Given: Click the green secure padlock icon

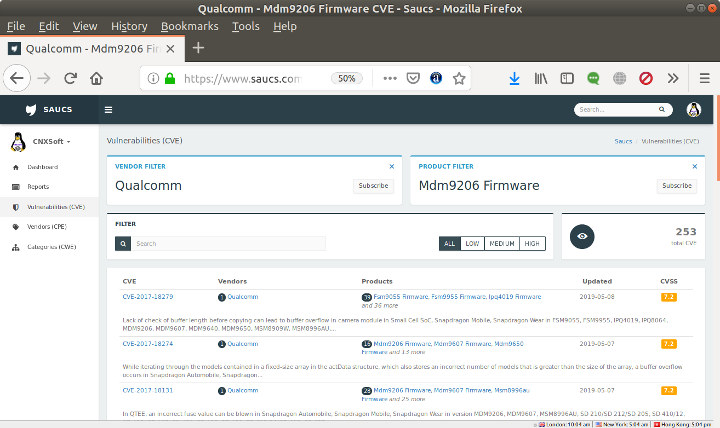Looking at the screenshot, I should tap(170, 79).
